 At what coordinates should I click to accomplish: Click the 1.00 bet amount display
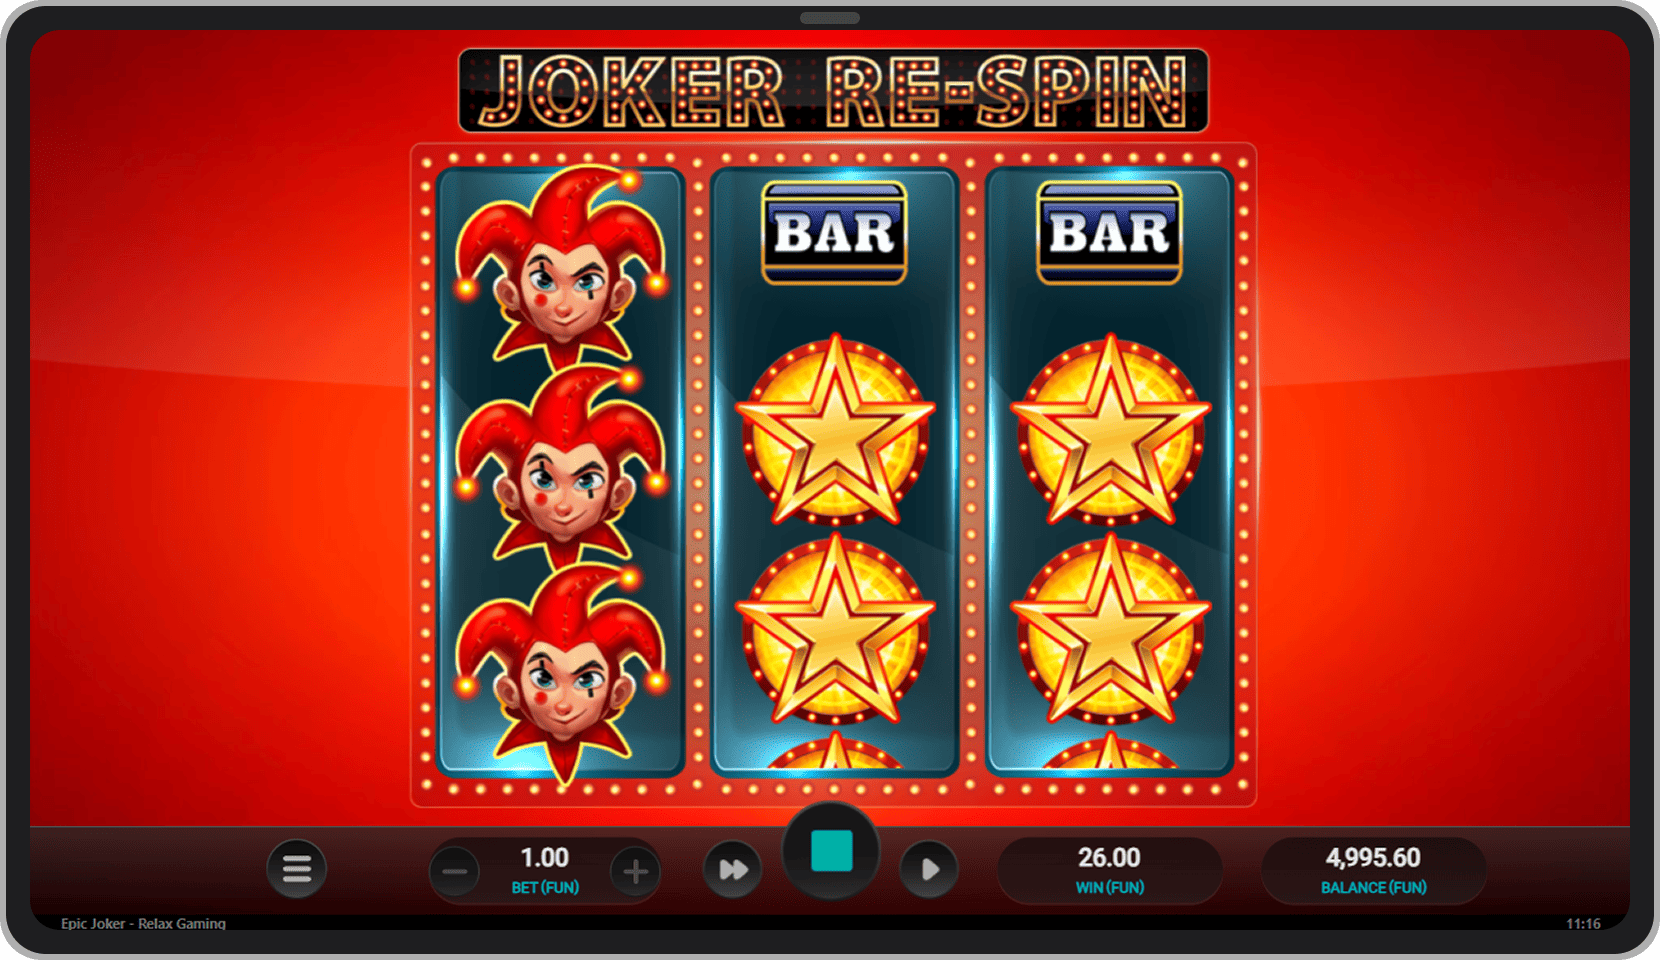545,858
